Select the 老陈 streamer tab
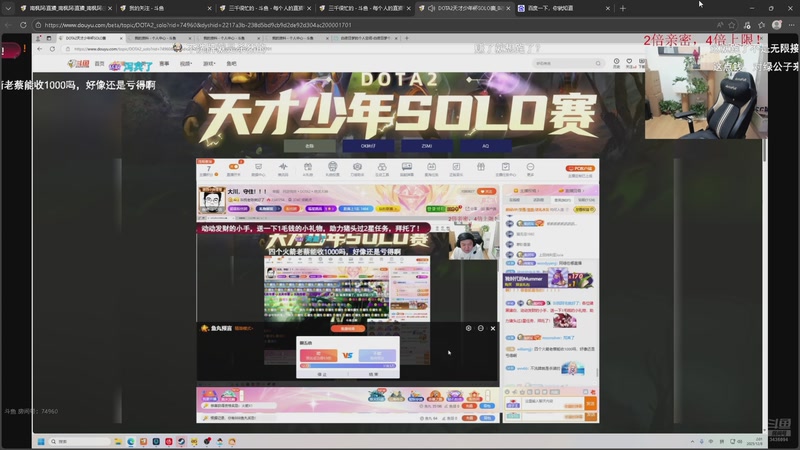The width and height of the screenshot is (800, 450). coord(310,146)
